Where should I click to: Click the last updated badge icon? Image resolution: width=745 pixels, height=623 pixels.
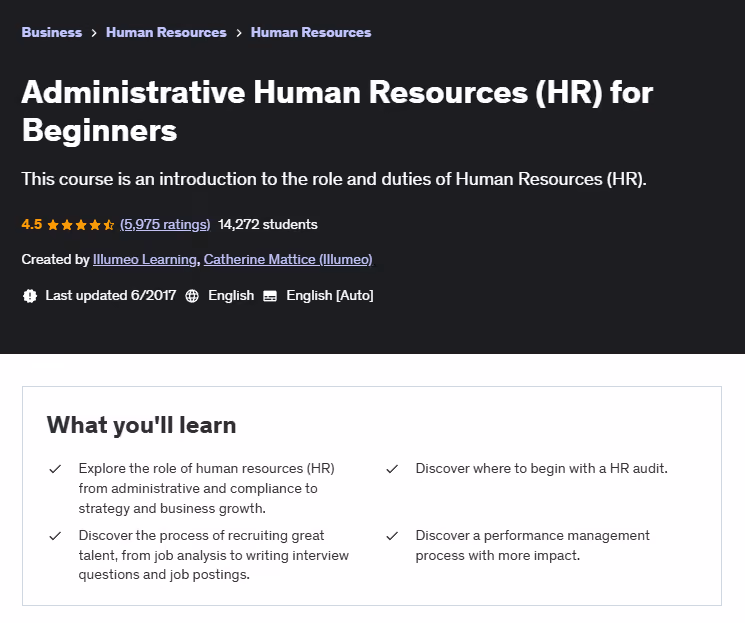coord(30,296)
